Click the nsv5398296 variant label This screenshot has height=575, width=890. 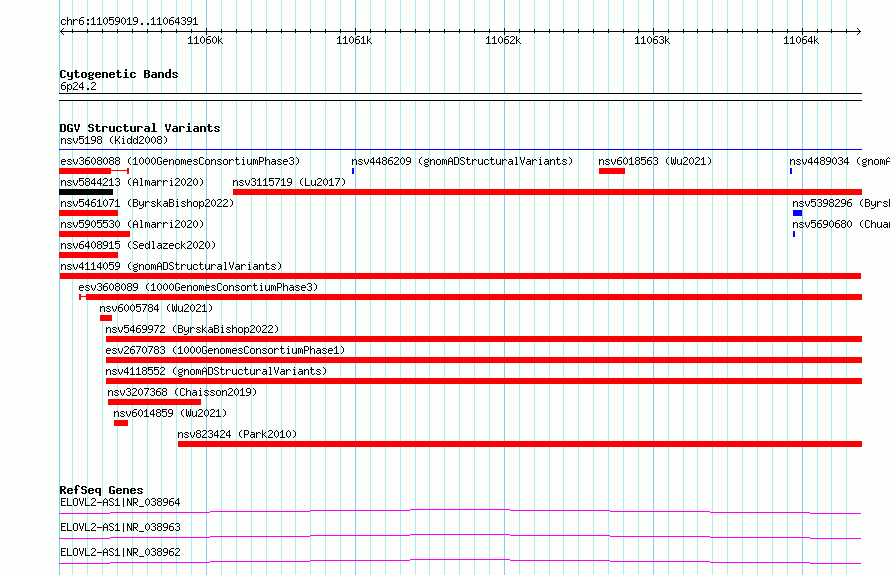pyautogui.click(x=841, y=203)
